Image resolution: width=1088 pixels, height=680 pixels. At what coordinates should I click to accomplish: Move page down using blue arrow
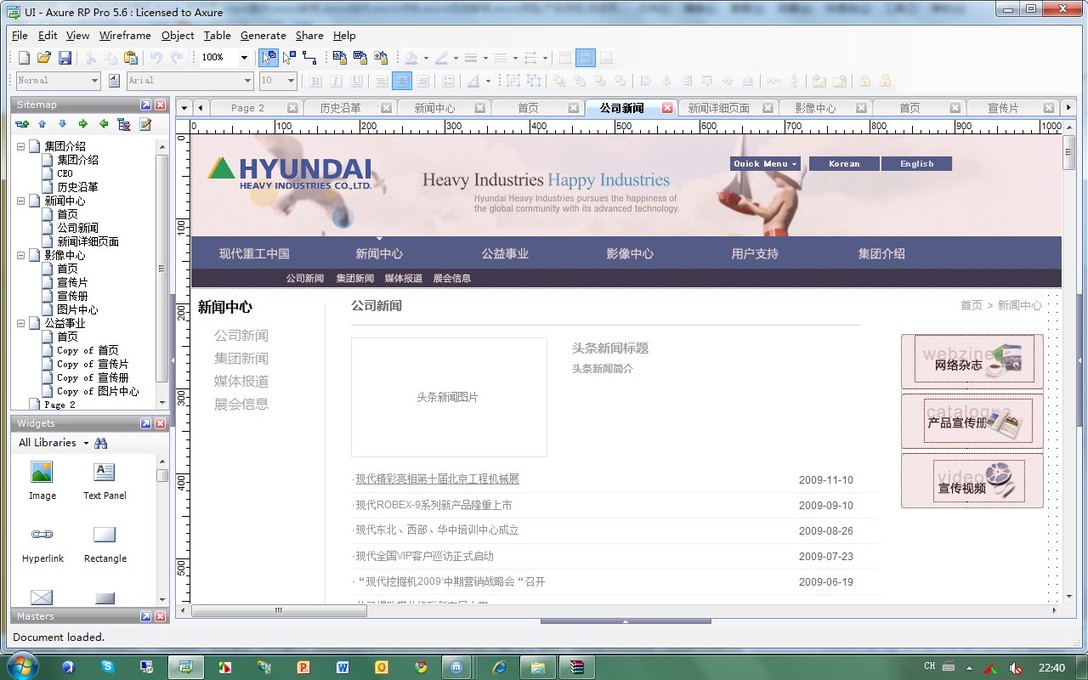click(62, 124)
